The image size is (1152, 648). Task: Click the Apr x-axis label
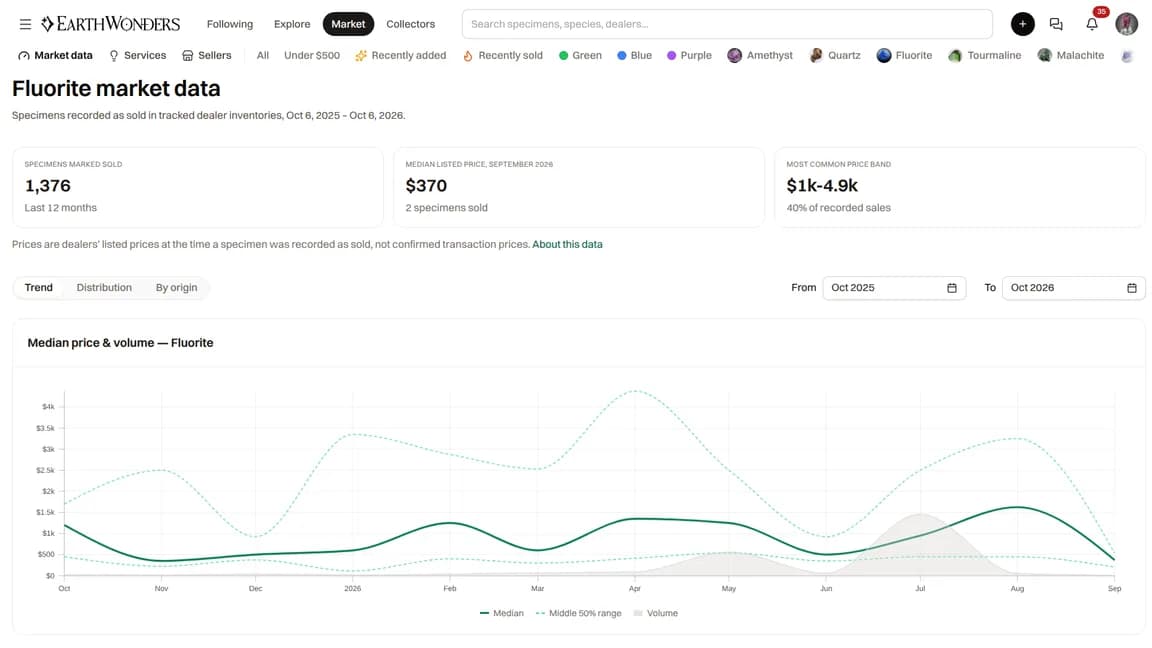635,588
